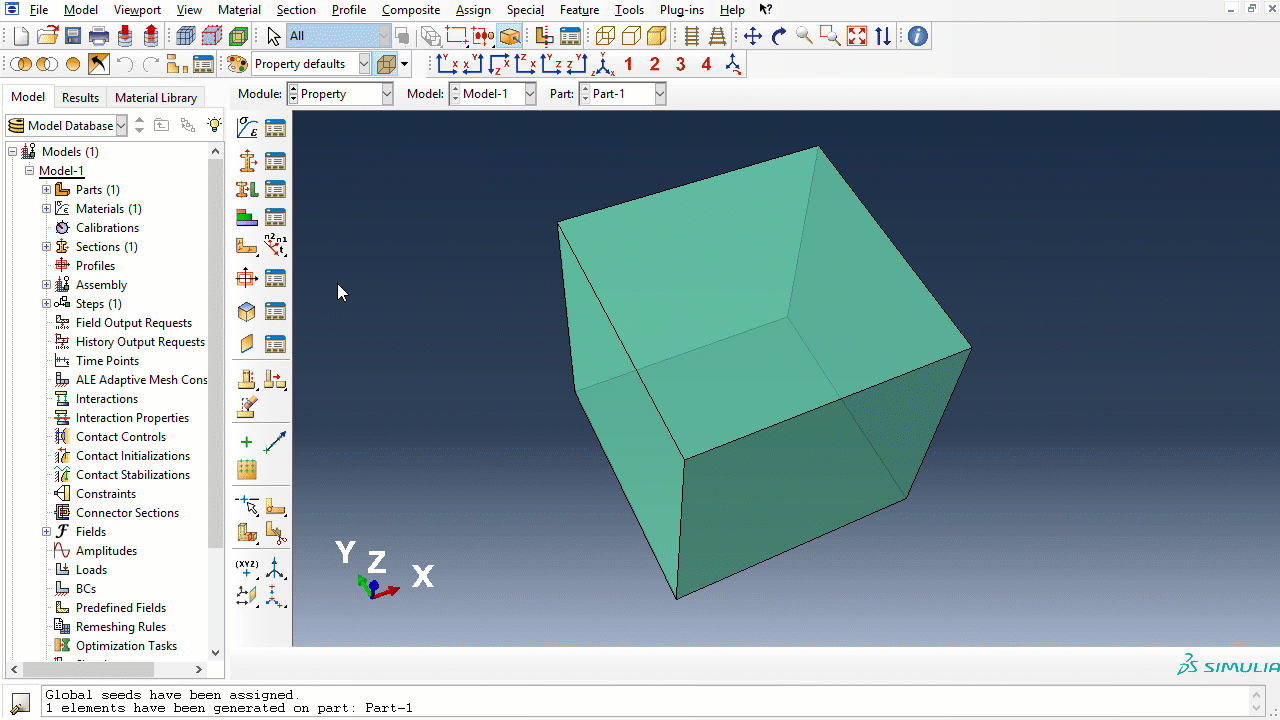Enable Wireframe render style
This screenshot has width=1280, height=720.
(605, 36)
